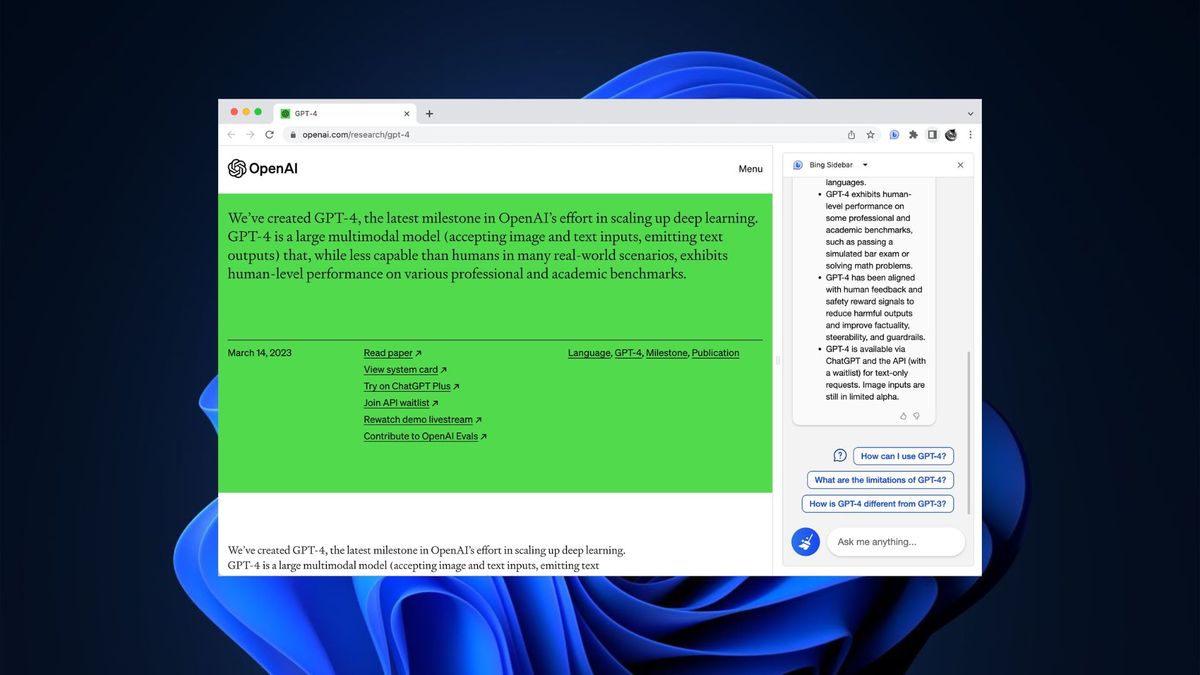This screenshot has width=1200, height=675.
Task: Click the blue broom new topic button
Action: (x=805, y=542)
